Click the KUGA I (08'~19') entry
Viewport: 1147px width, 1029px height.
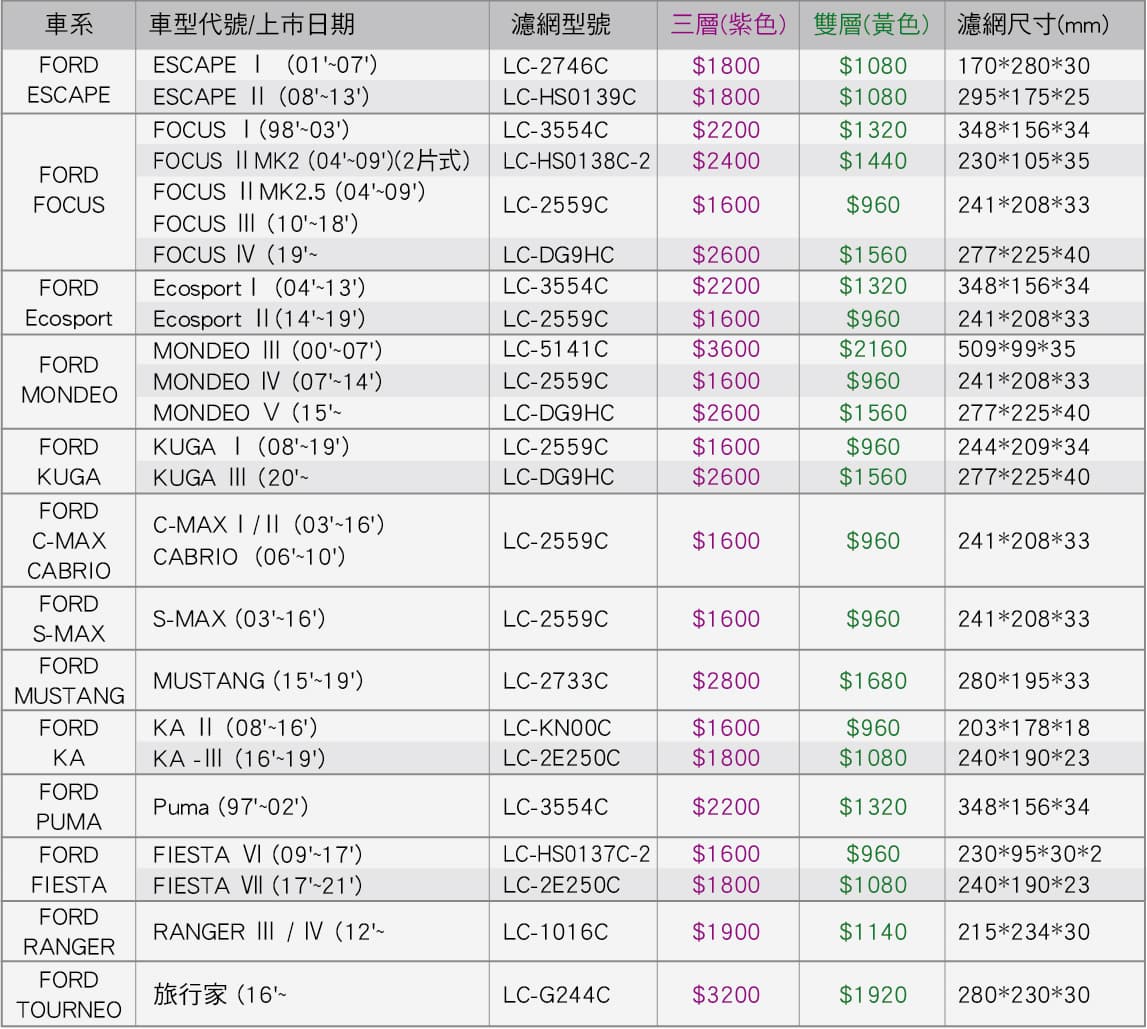click(x=251, y=446)
